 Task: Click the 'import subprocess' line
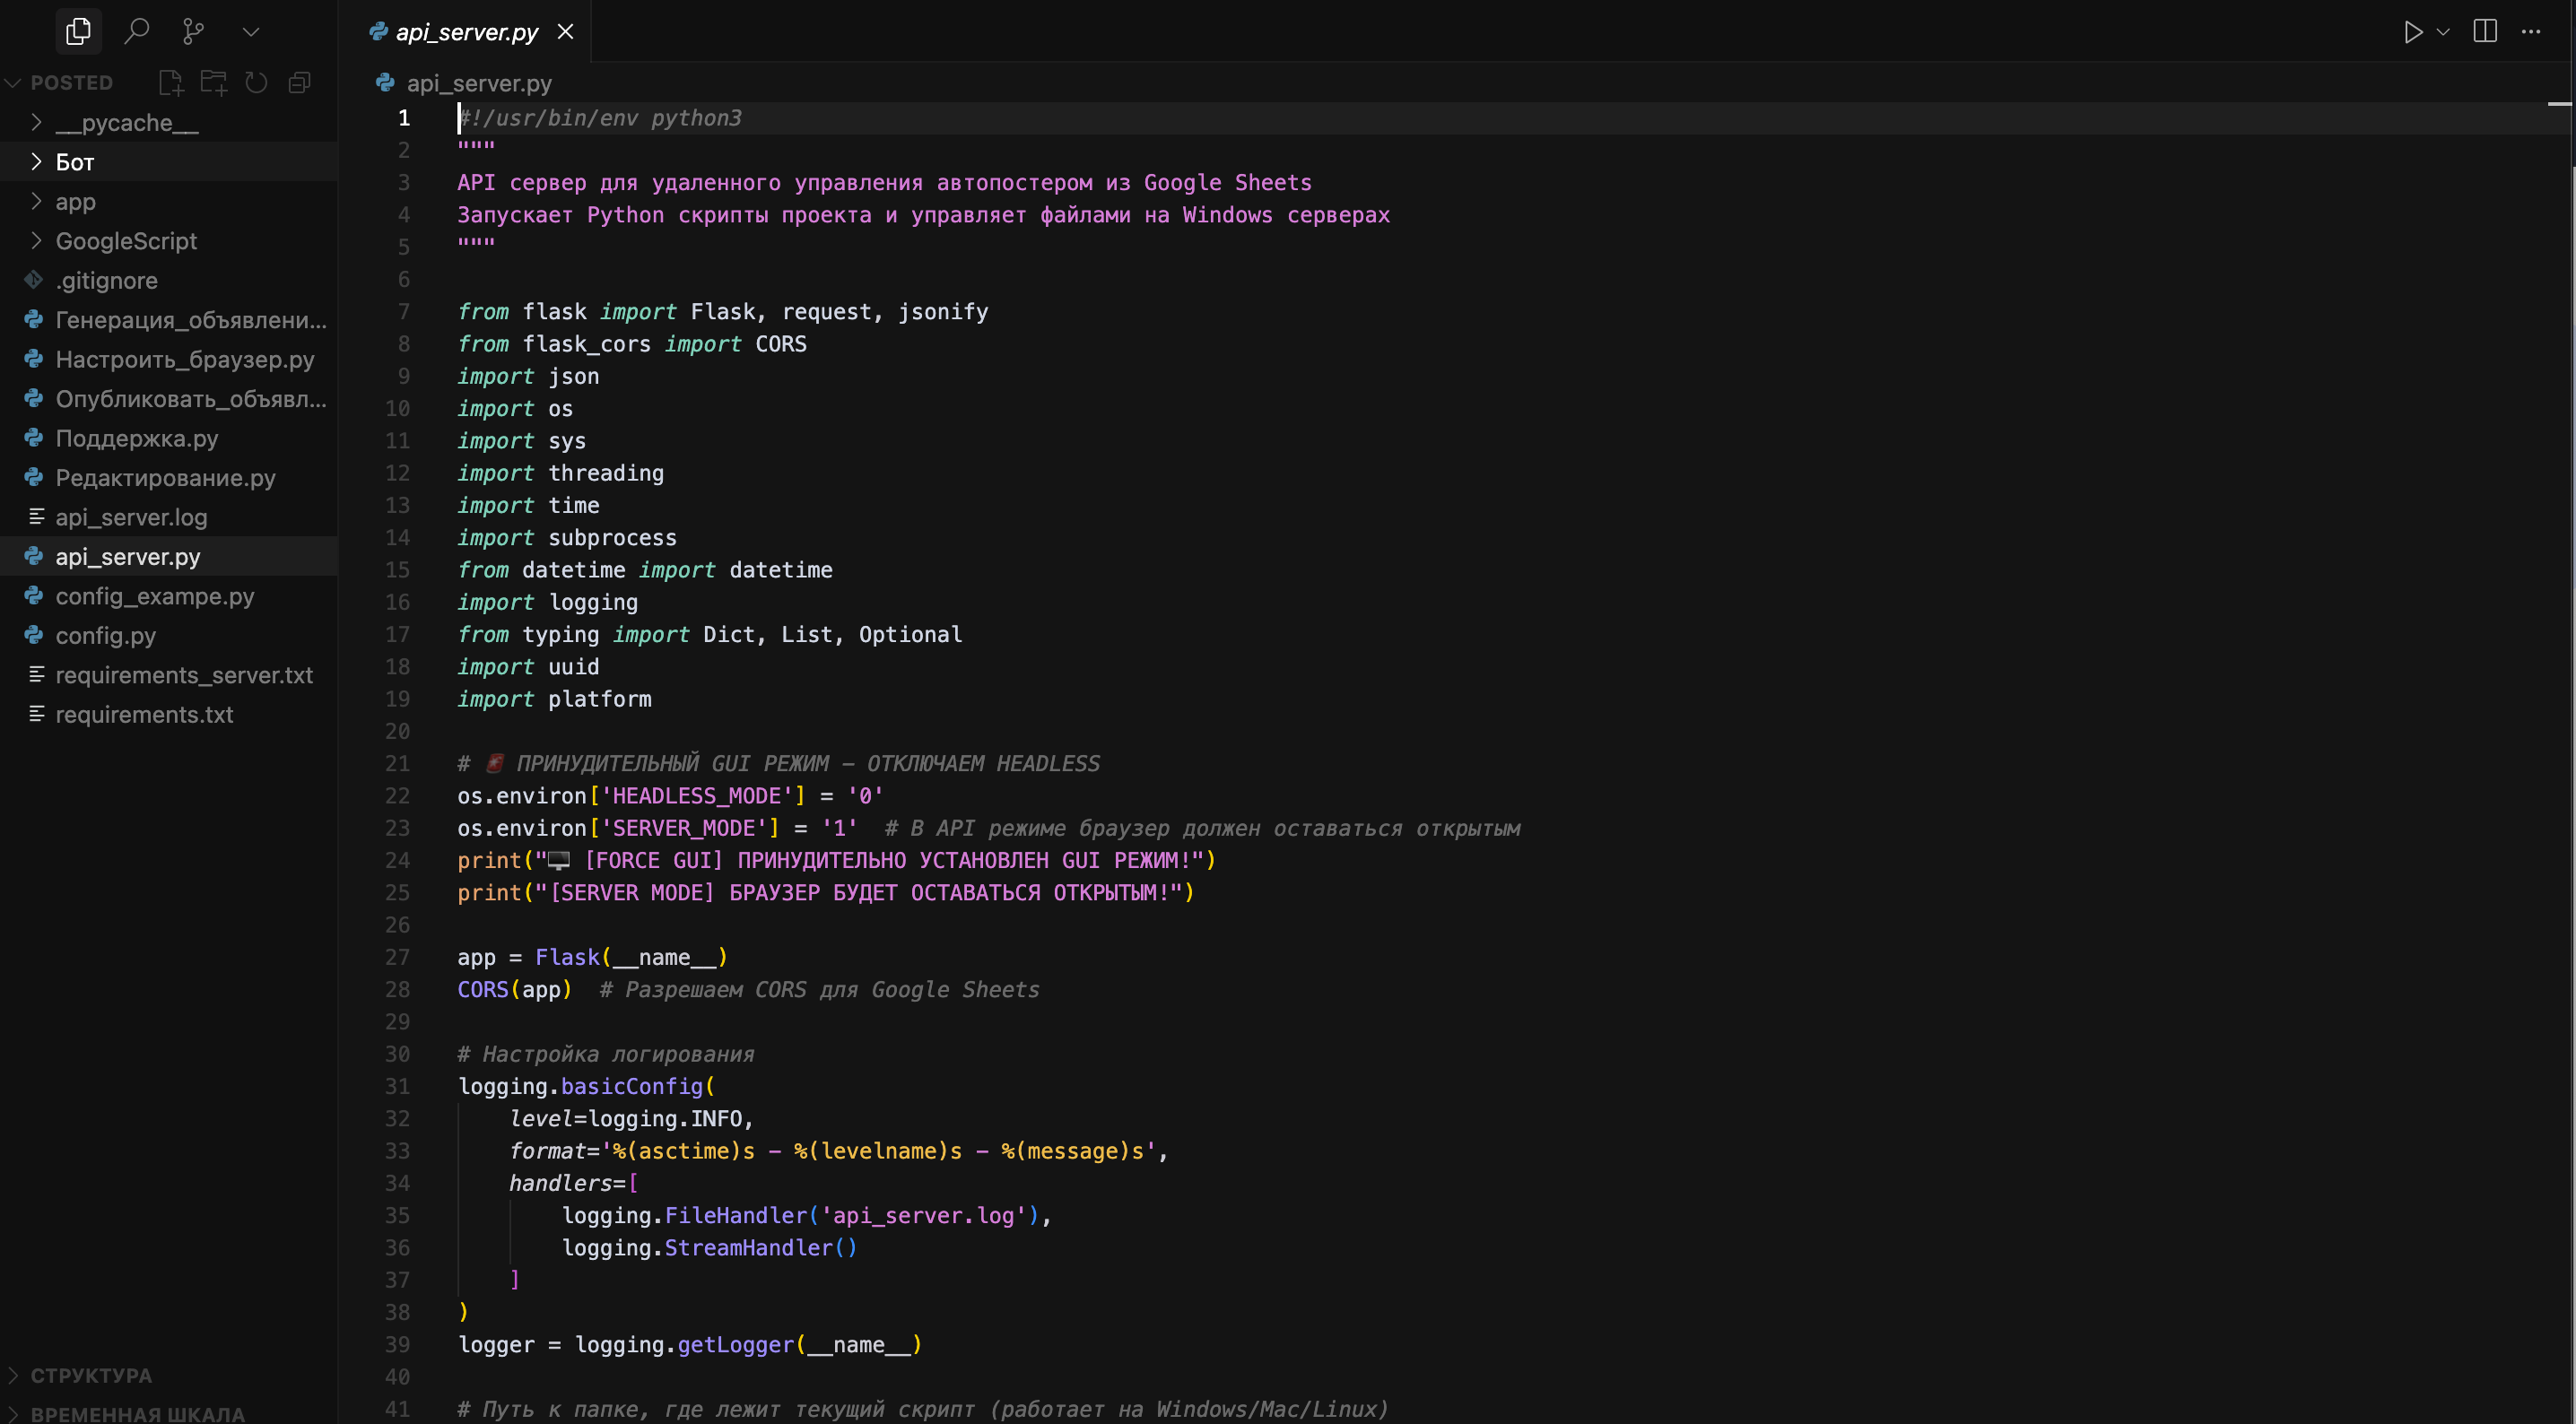click(x=567, y=538)
